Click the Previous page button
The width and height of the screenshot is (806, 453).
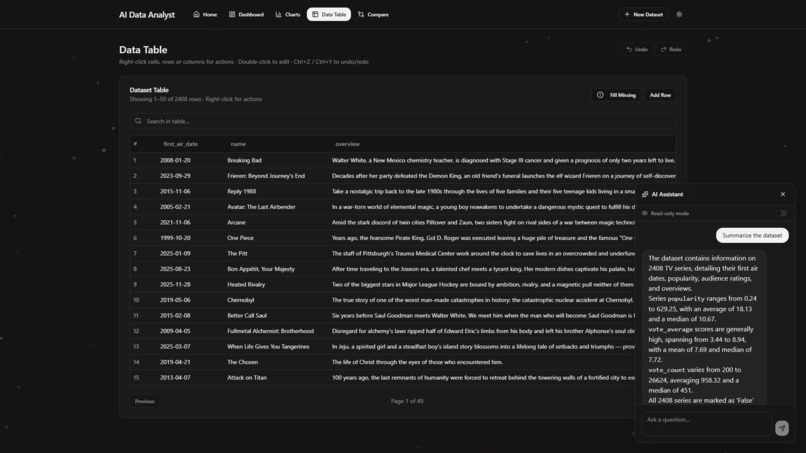pyautogui.click(x=144, y=401)
